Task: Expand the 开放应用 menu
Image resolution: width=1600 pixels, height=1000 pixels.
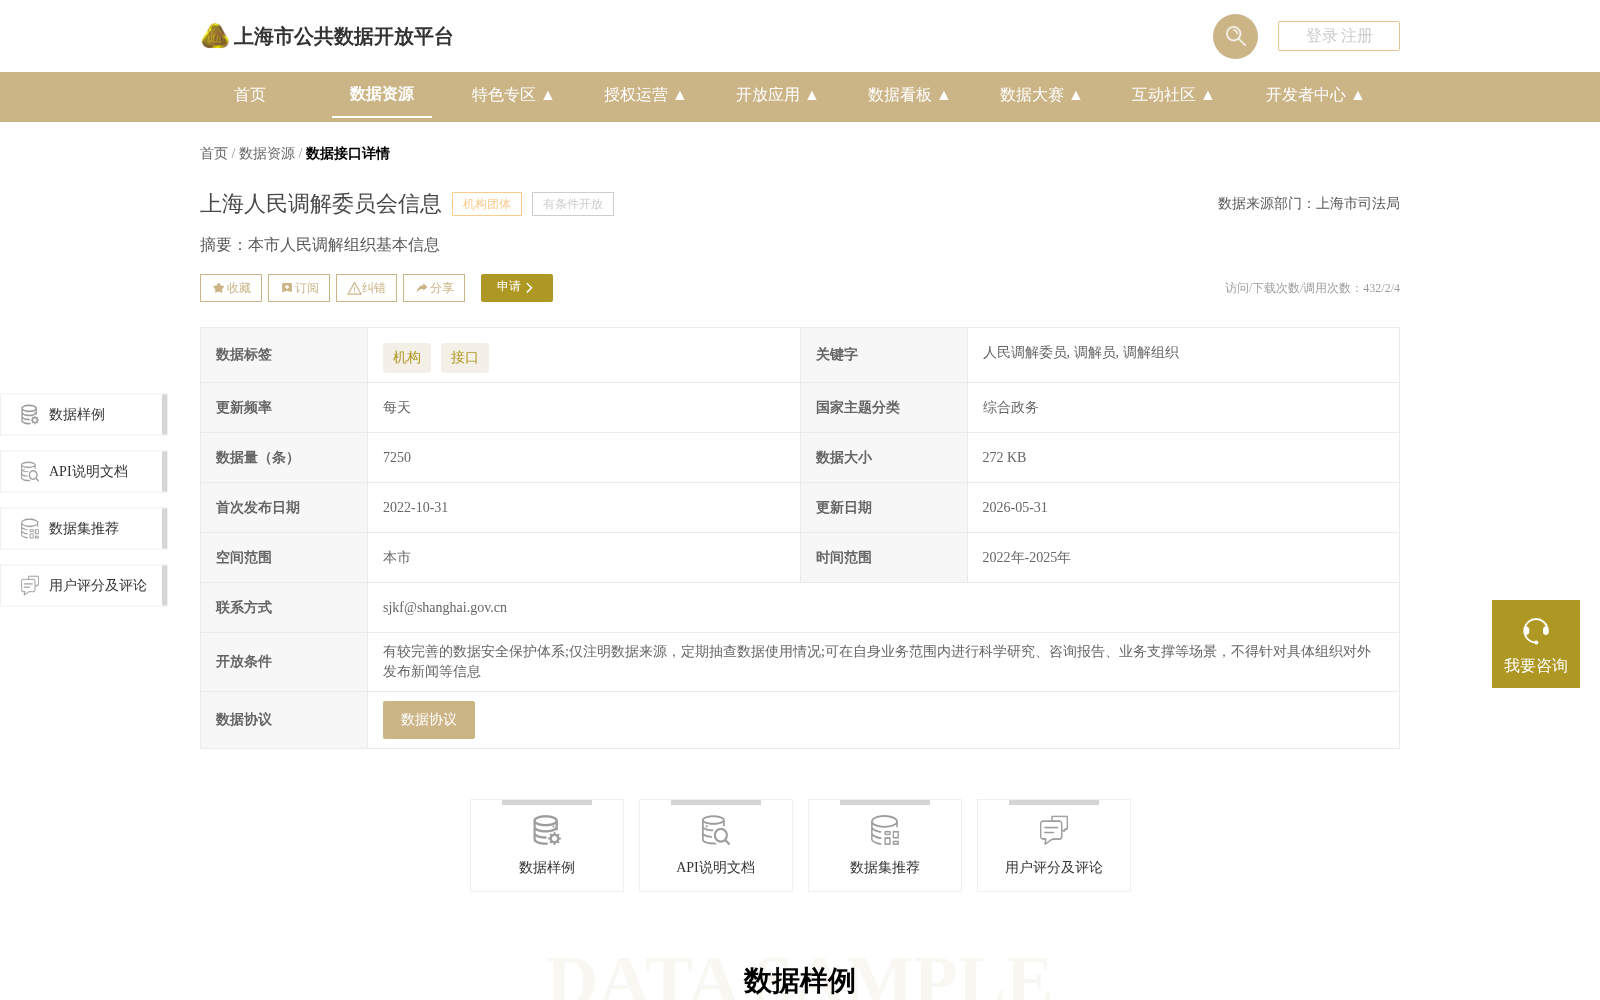Action: (777, 95)
